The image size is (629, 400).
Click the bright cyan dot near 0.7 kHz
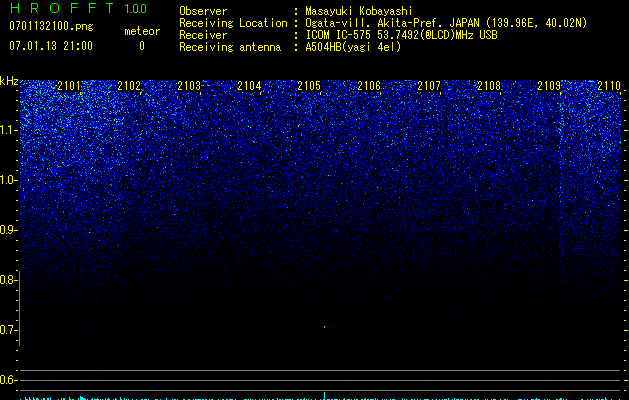pos(324,327)
